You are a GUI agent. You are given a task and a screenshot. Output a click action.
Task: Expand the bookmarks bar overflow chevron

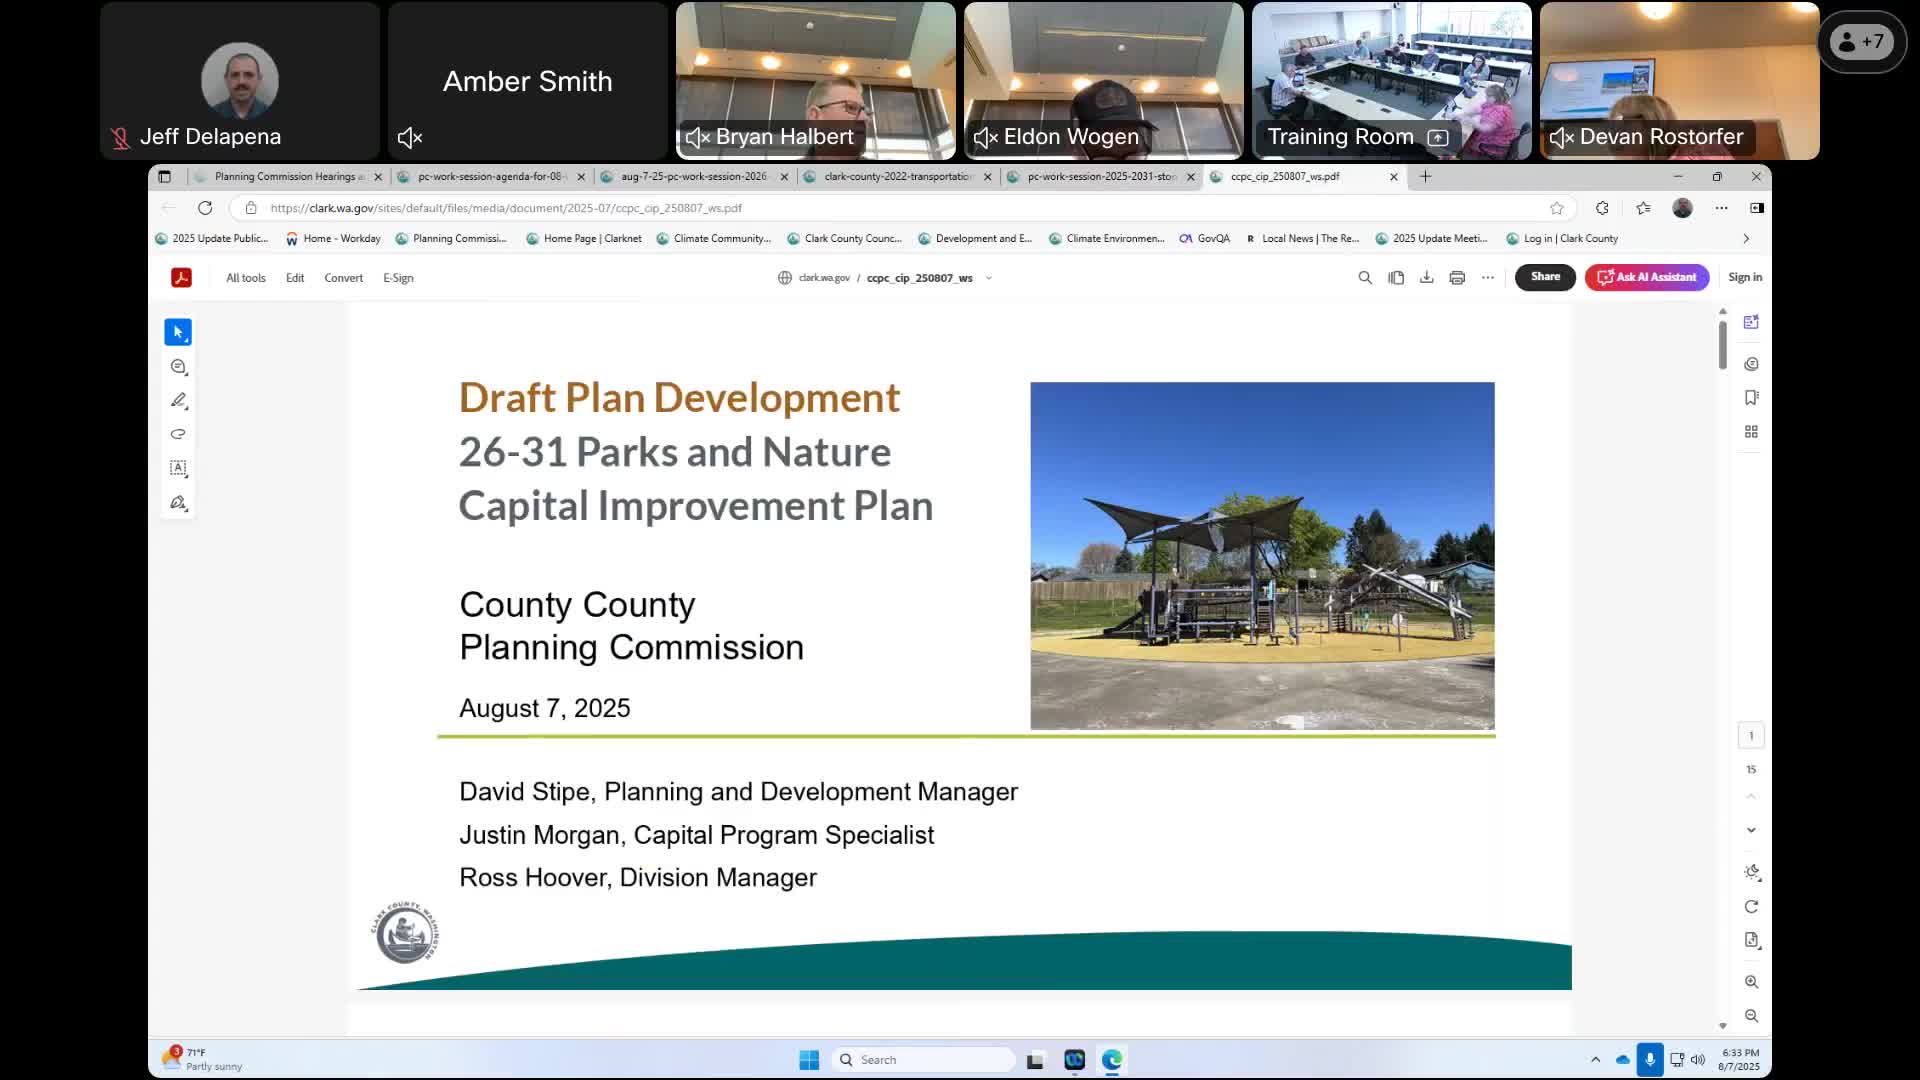point(1746,239)
